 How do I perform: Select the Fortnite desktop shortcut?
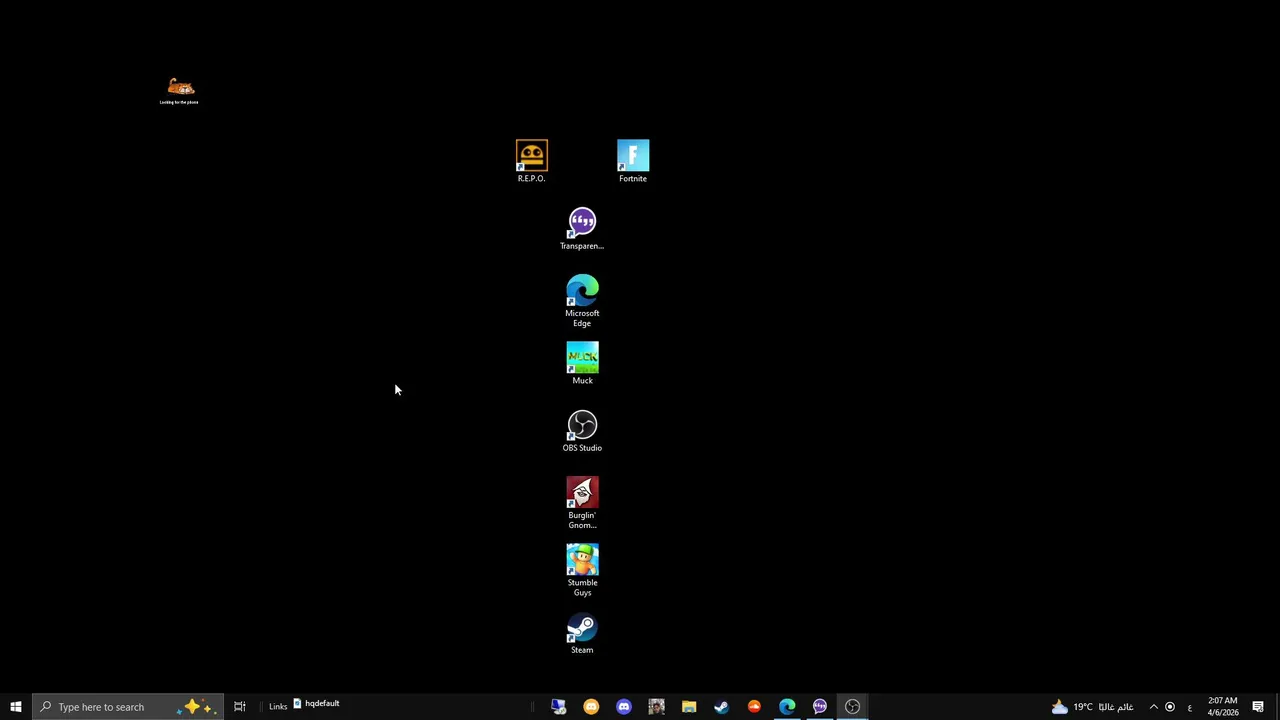pos(633,161)
